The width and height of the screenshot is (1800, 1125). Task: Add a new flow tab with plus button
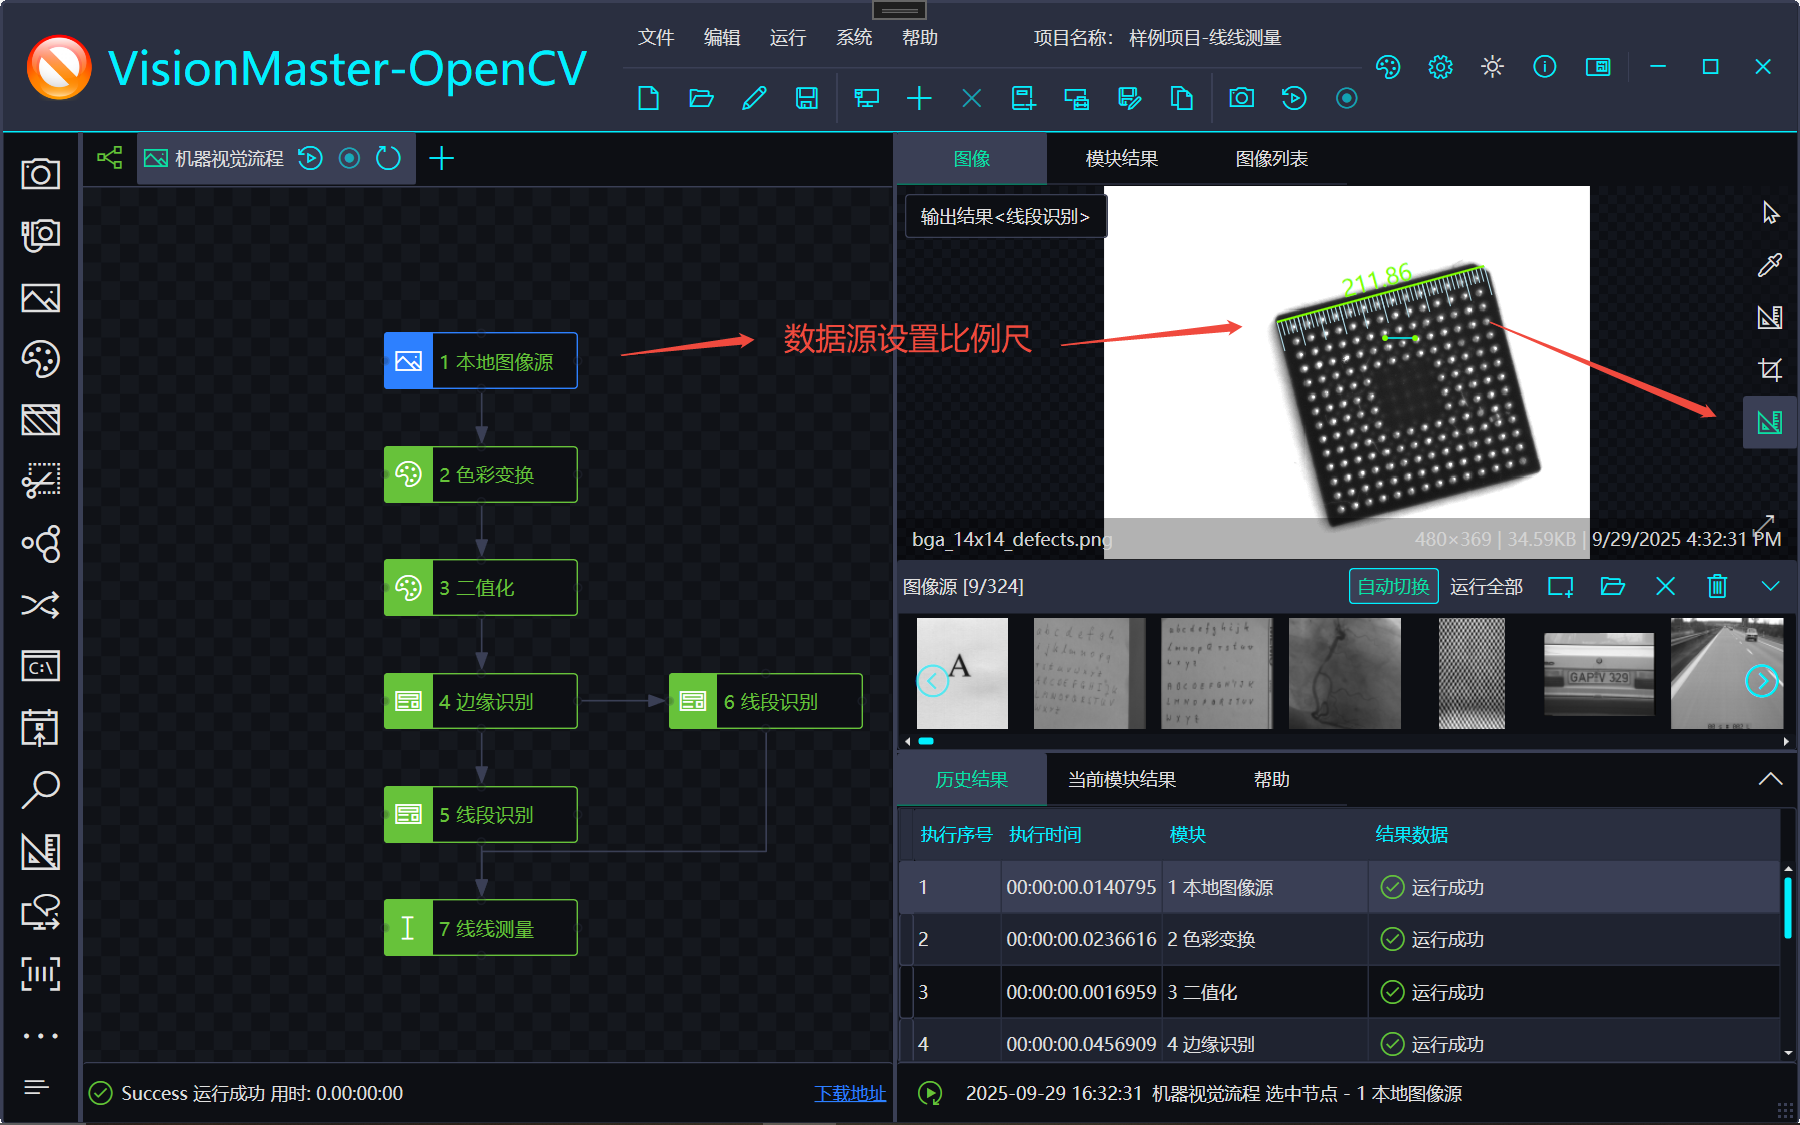pos(441,158)
